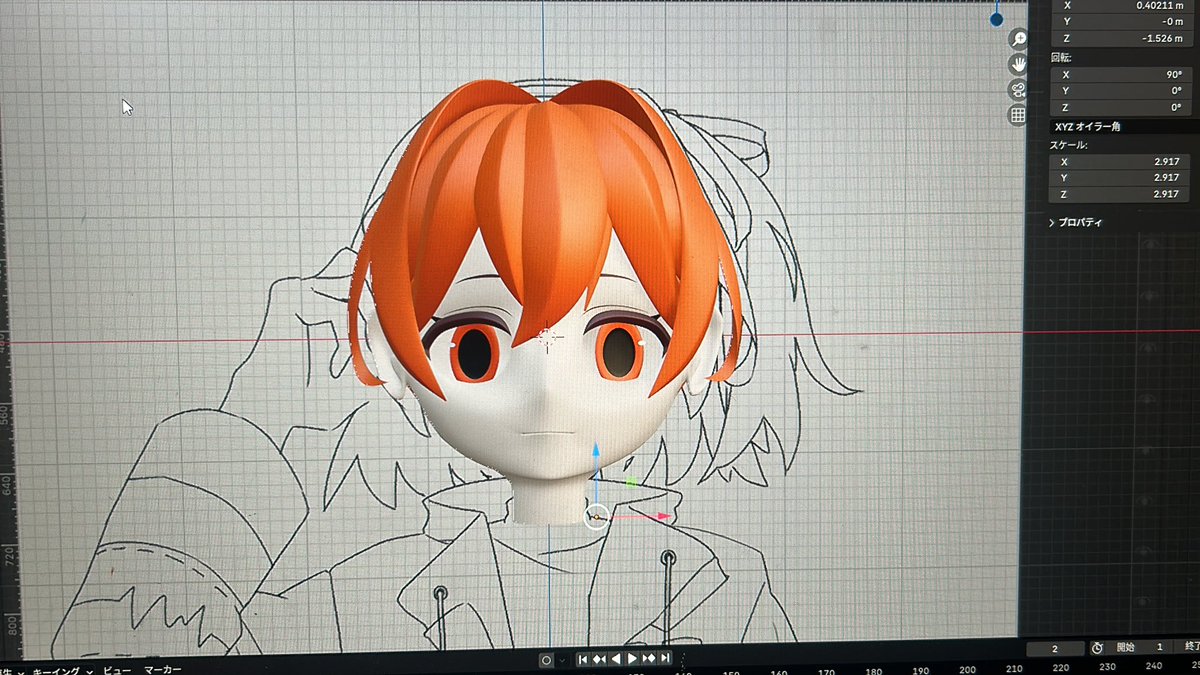Click the Move View hand icon
Viewport: 1200px width, 675px height.
pos(1018,63)
